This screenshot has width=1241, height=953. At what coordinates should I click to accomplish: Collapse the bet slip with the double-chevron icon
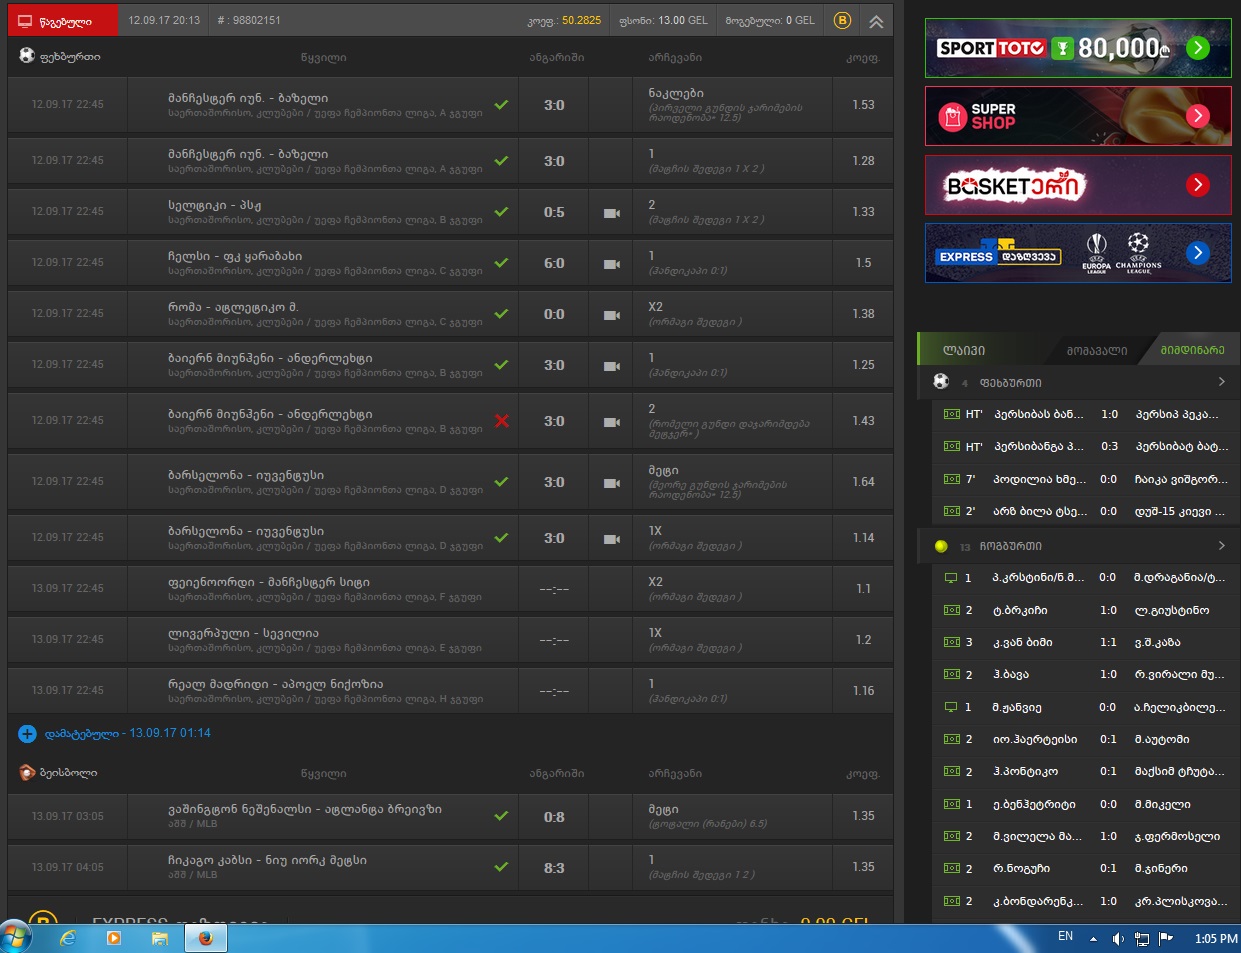(x=876, y=21)
